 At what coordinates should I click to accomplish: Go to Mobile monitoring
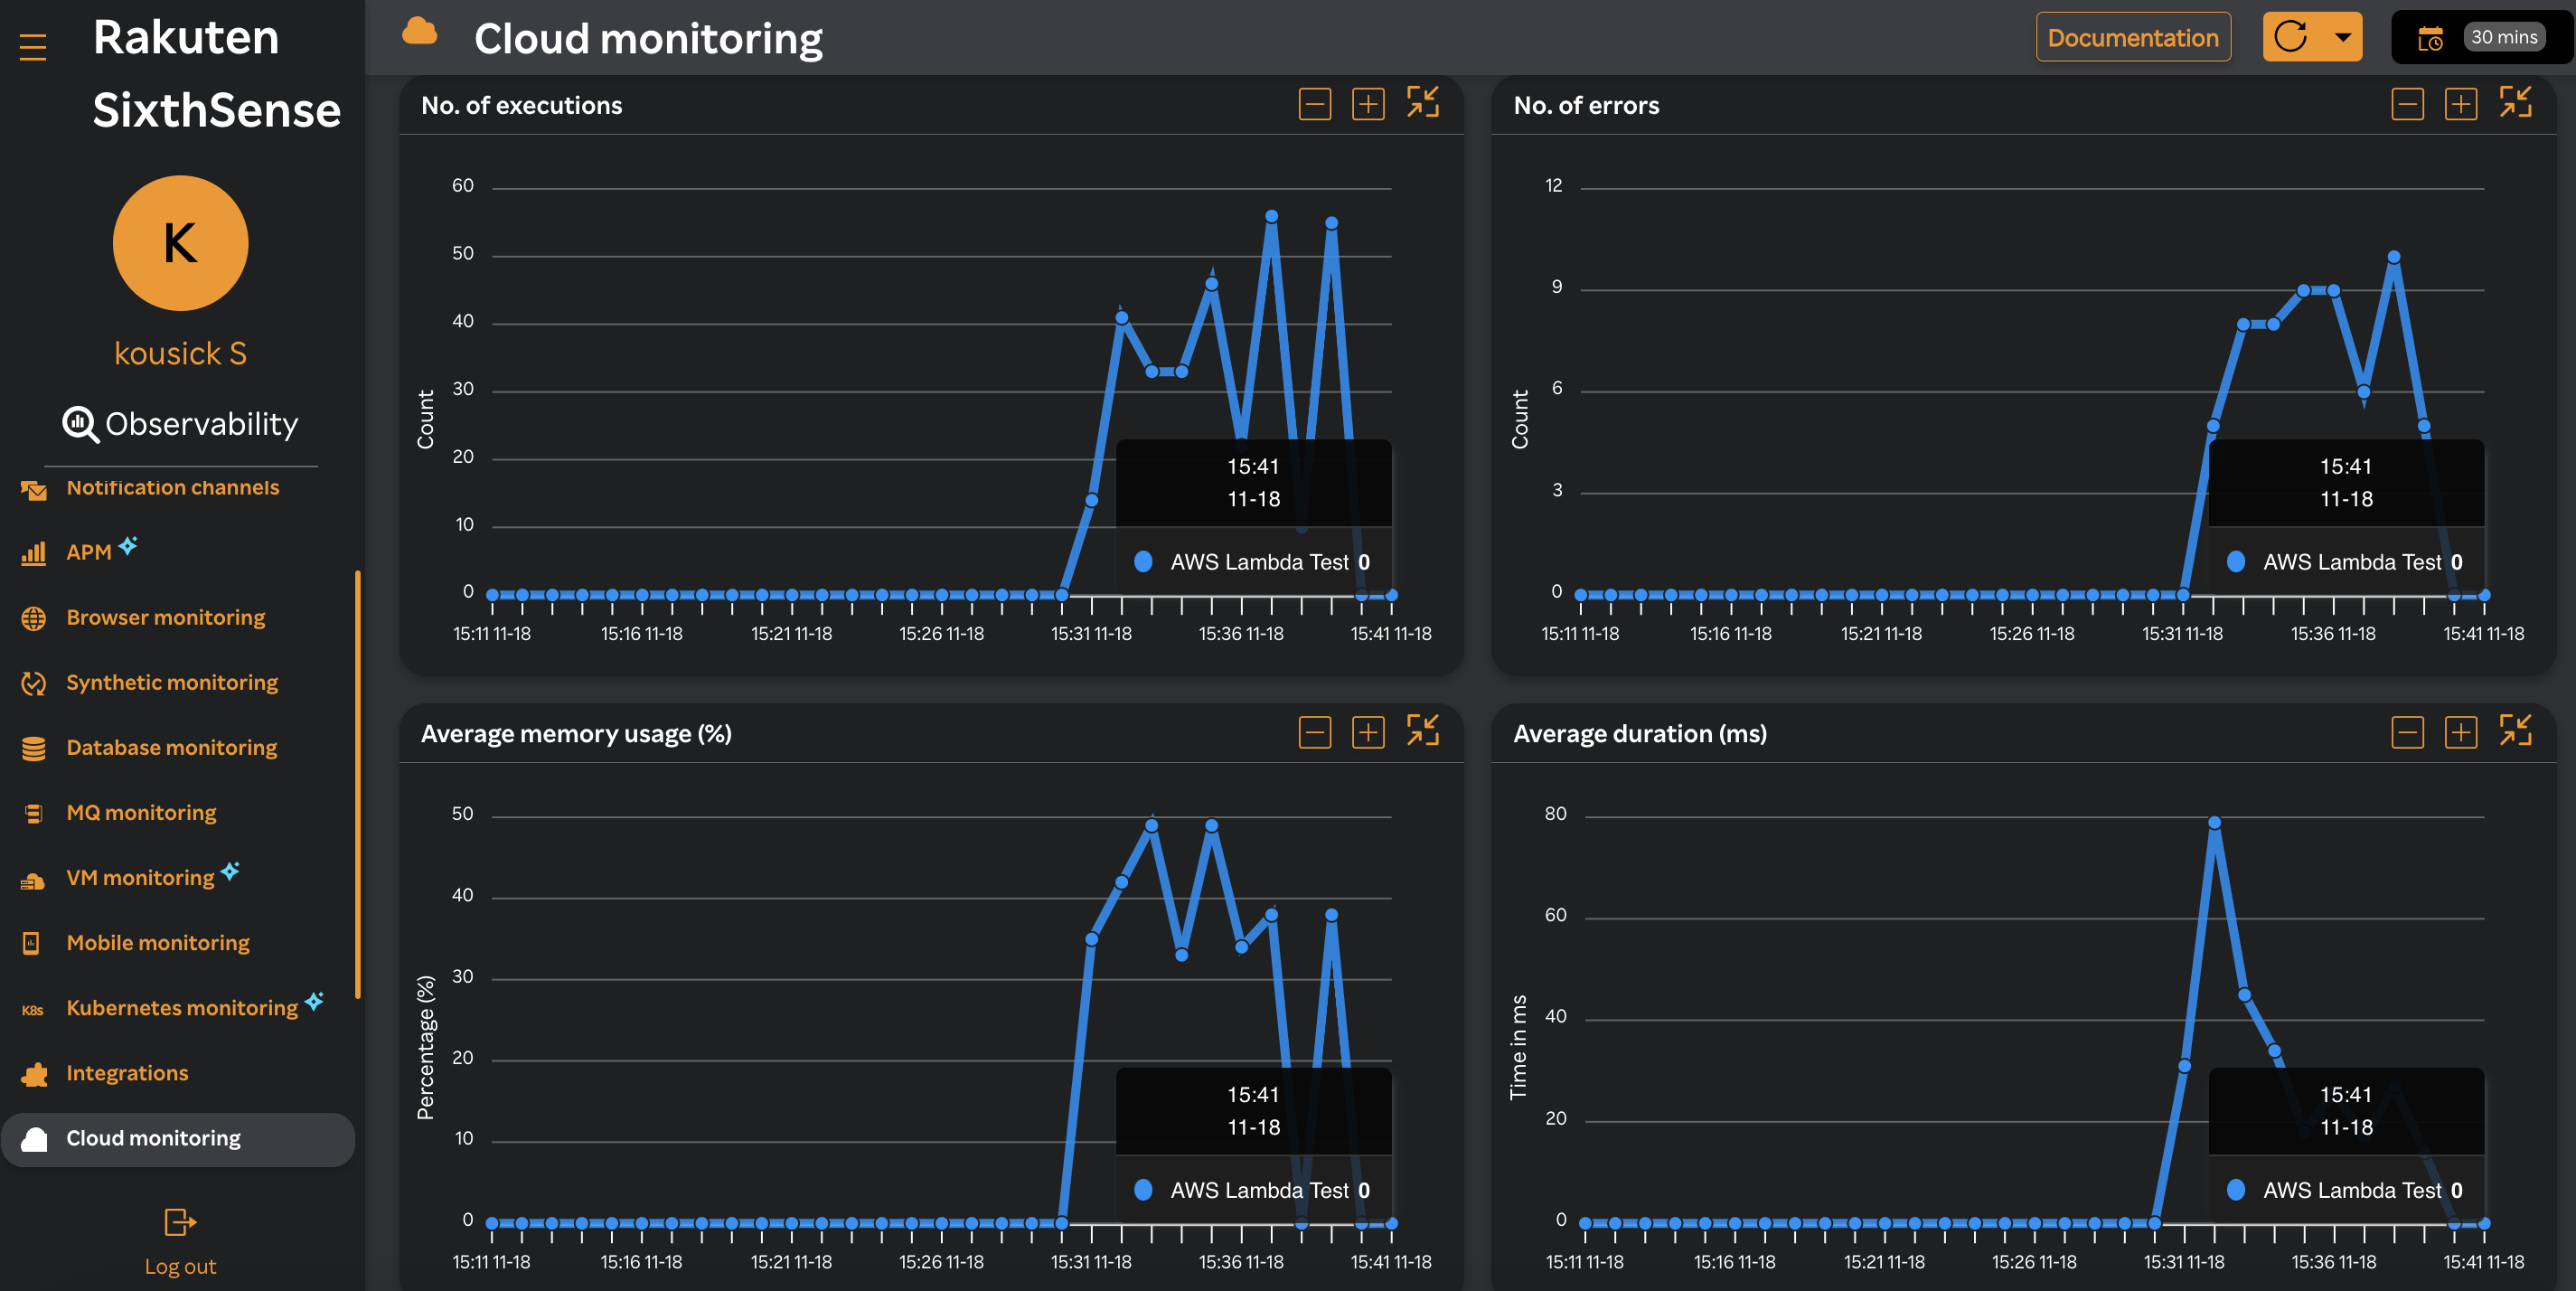158,942
